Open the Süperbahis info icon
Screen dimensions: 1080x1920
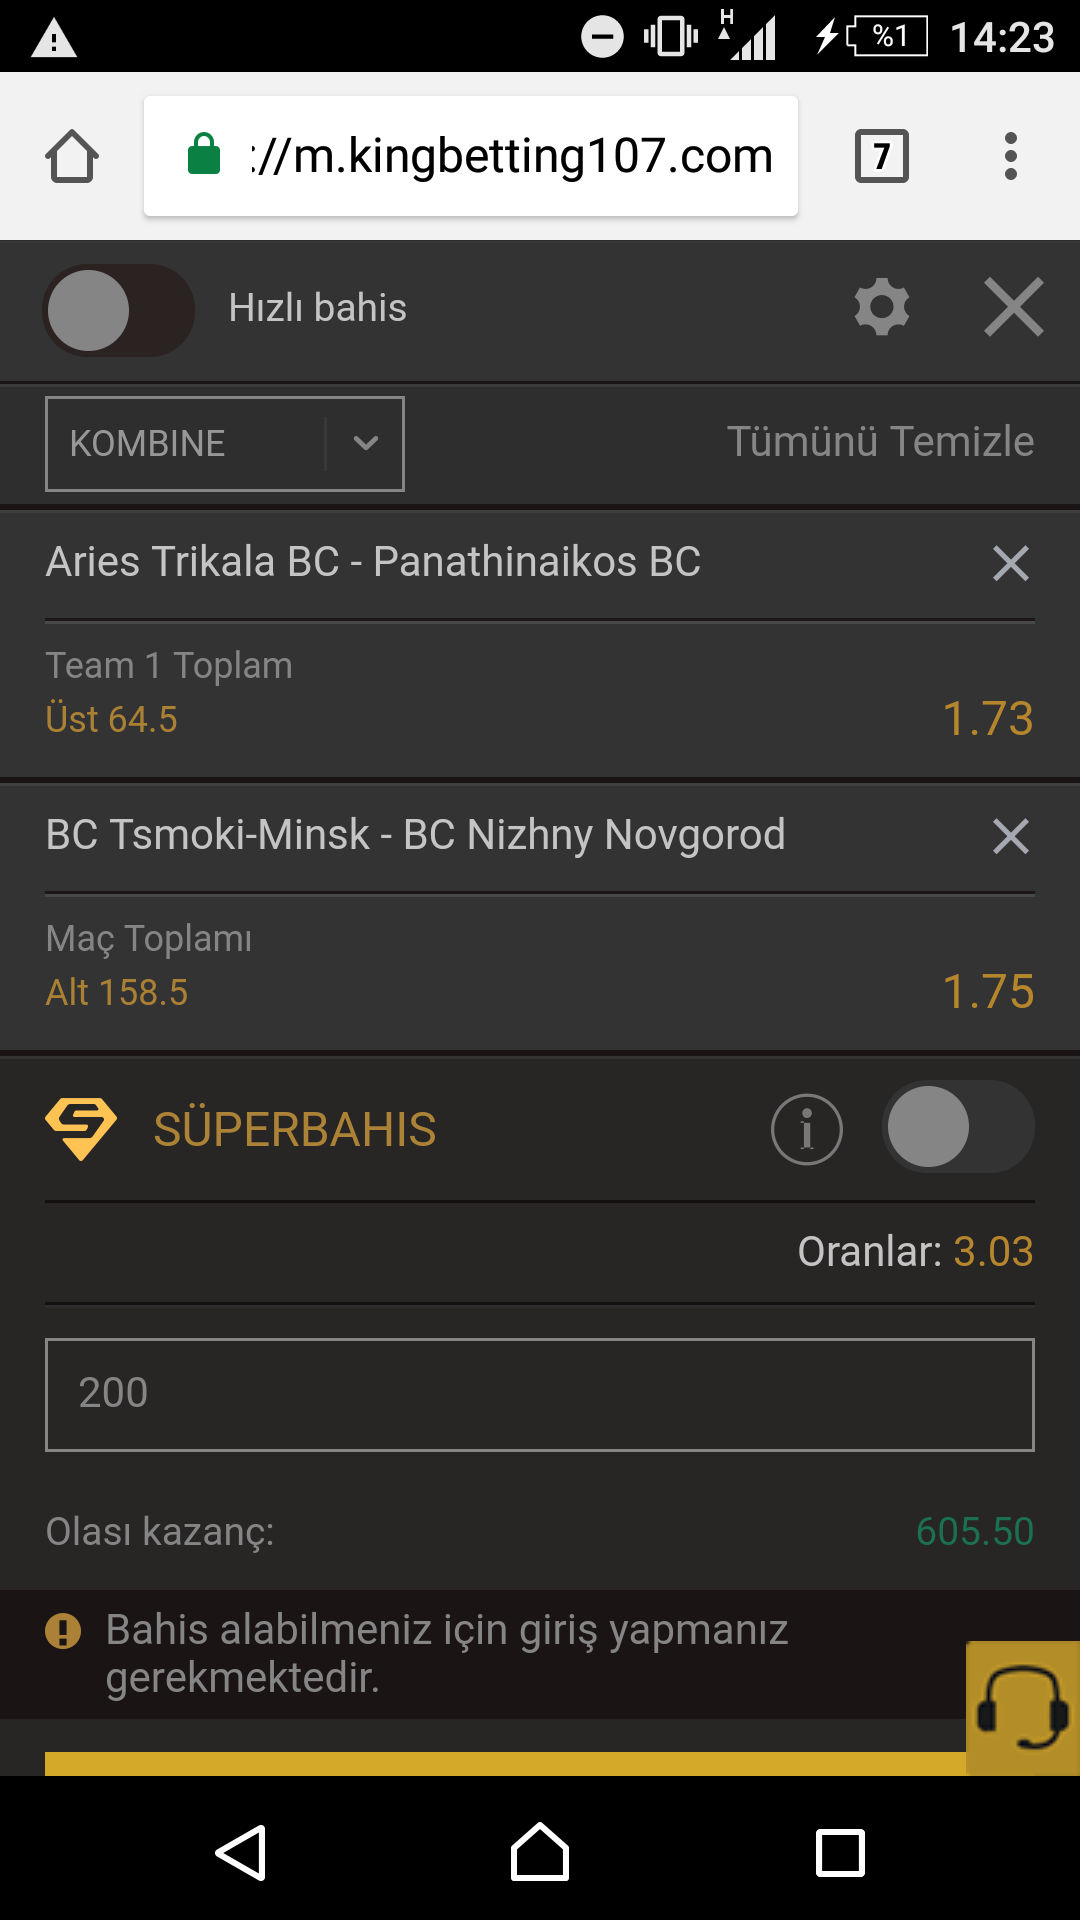807,1129
